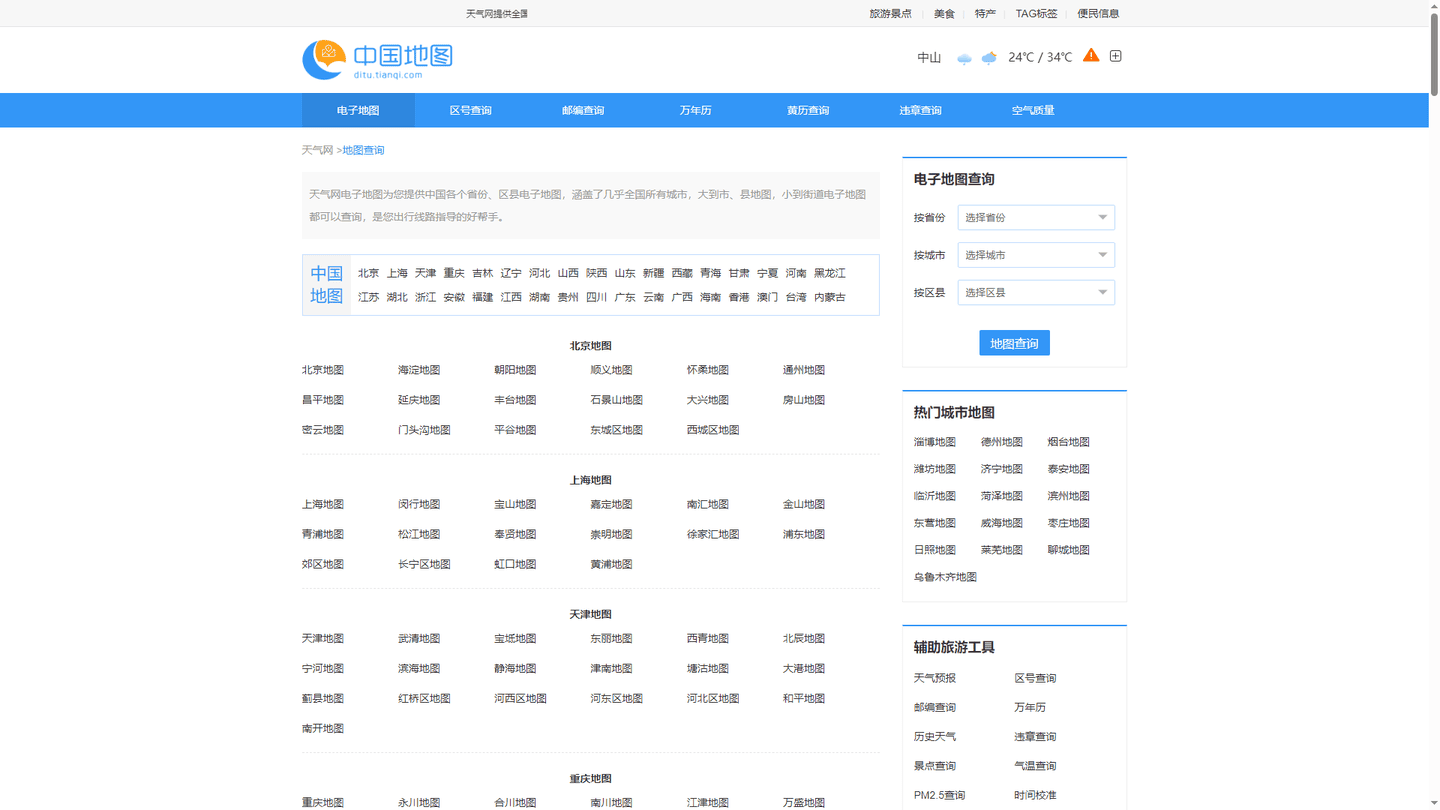Viewport: 1440px width, 810px height.
Task: Open the 闵行地图 link
Action: [419, 504]
